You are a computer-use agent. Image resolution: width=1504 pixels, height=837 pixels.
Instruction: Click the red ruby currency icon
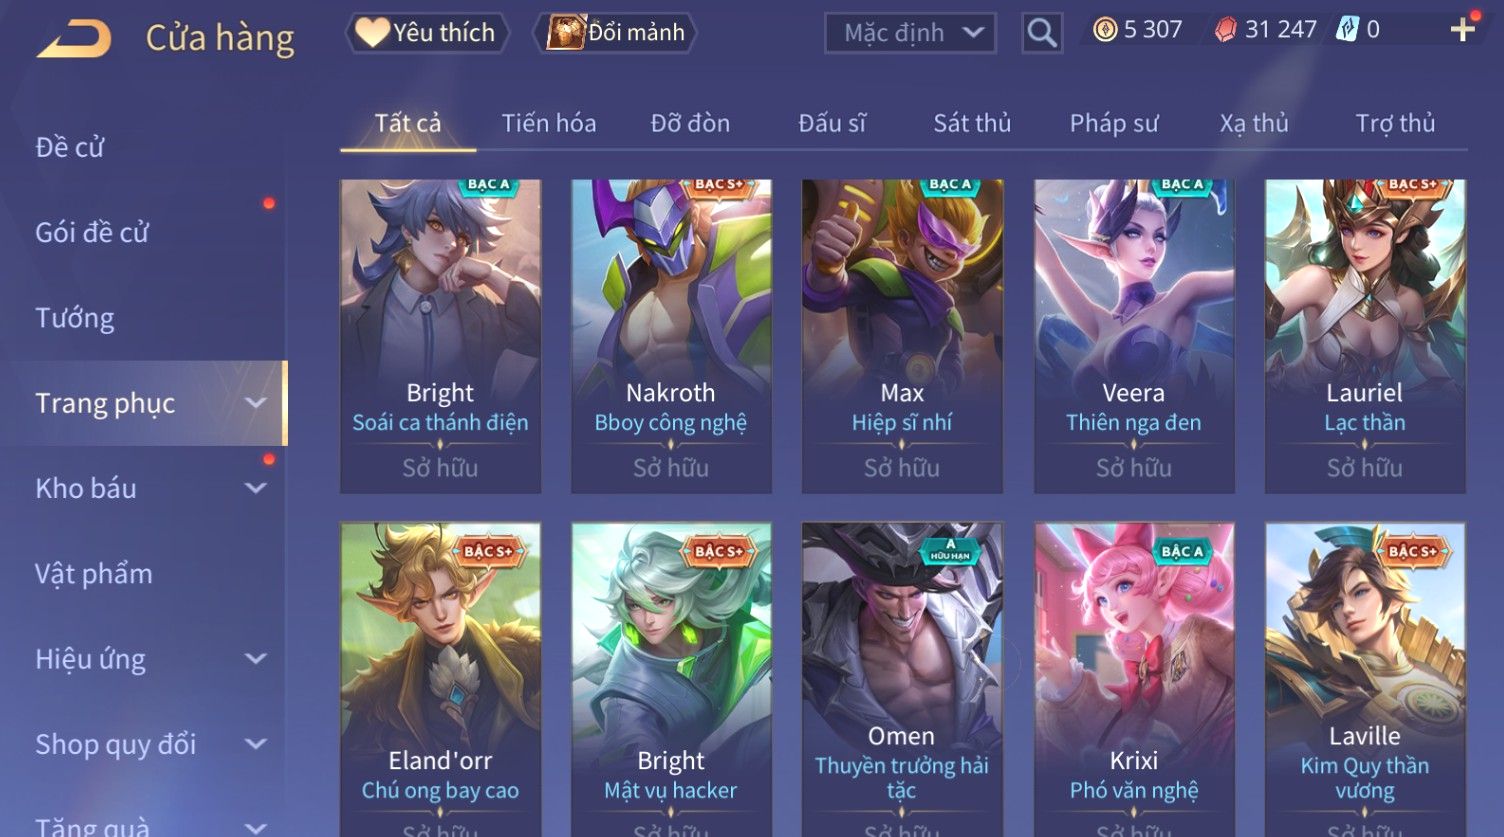(1226, 30)
